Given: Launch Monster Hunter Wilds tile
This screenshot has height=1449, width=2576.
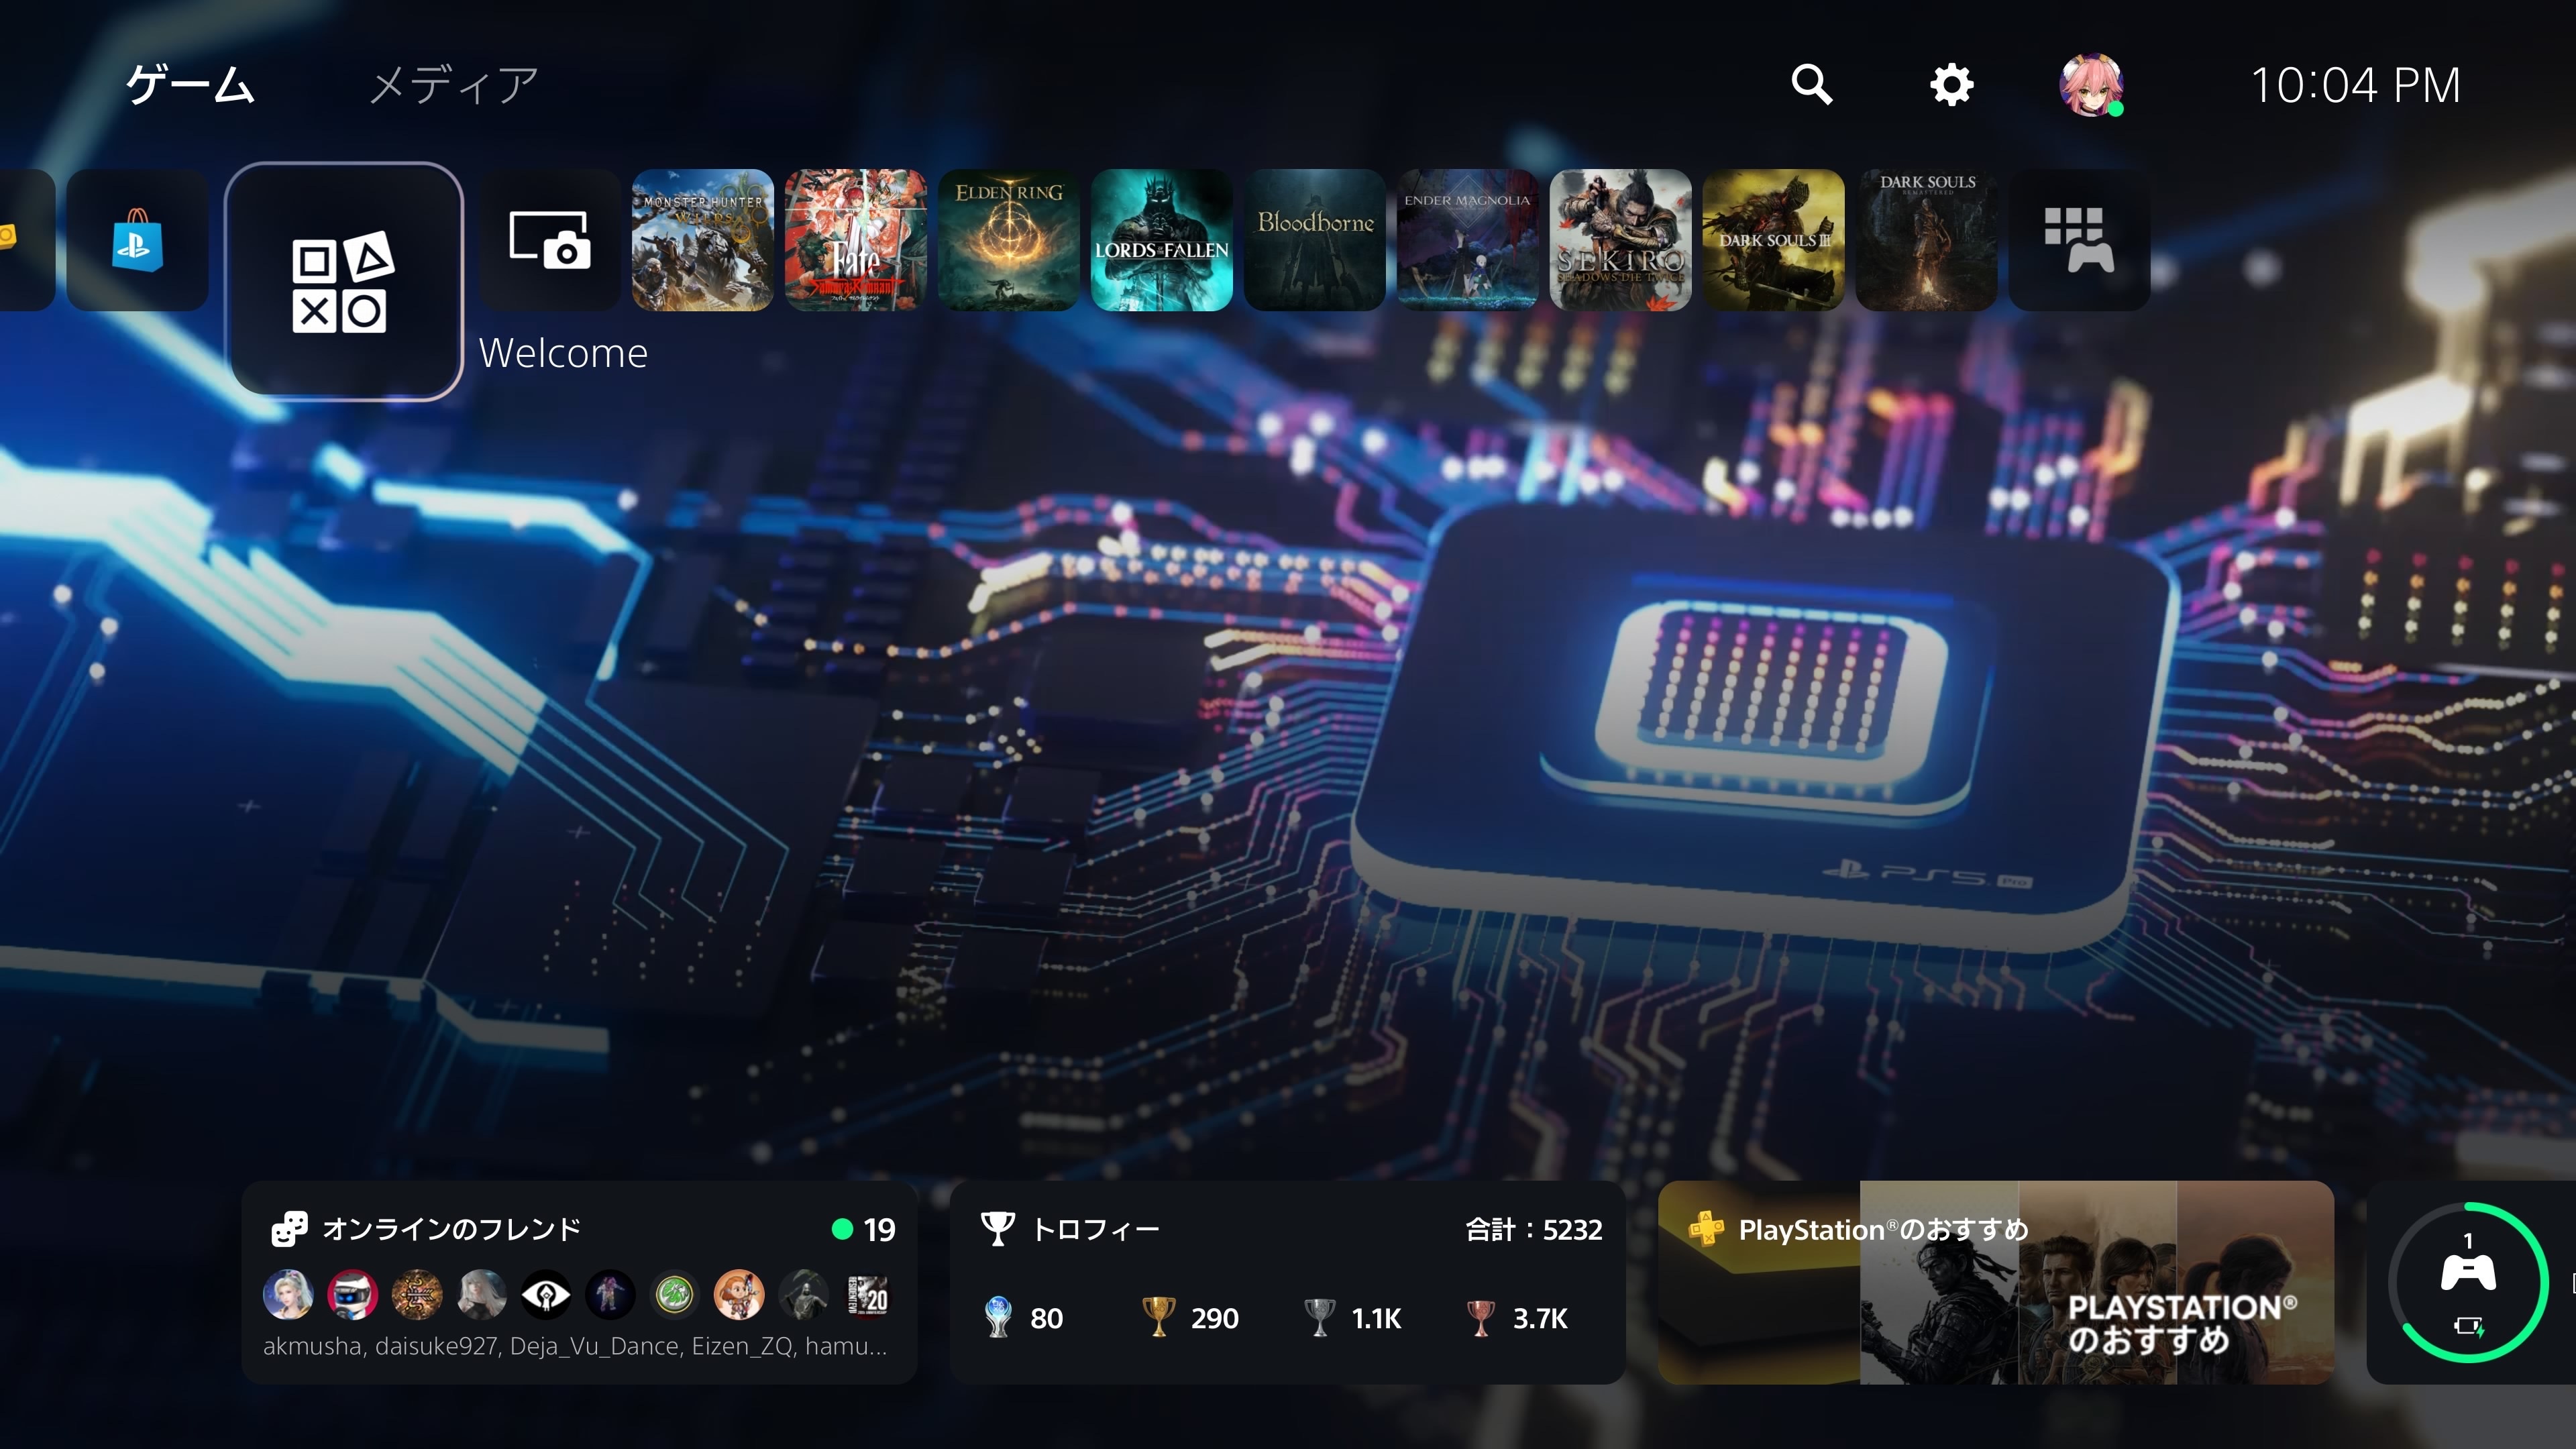Looking at the screenshot, I should click(x=703, y=240).
